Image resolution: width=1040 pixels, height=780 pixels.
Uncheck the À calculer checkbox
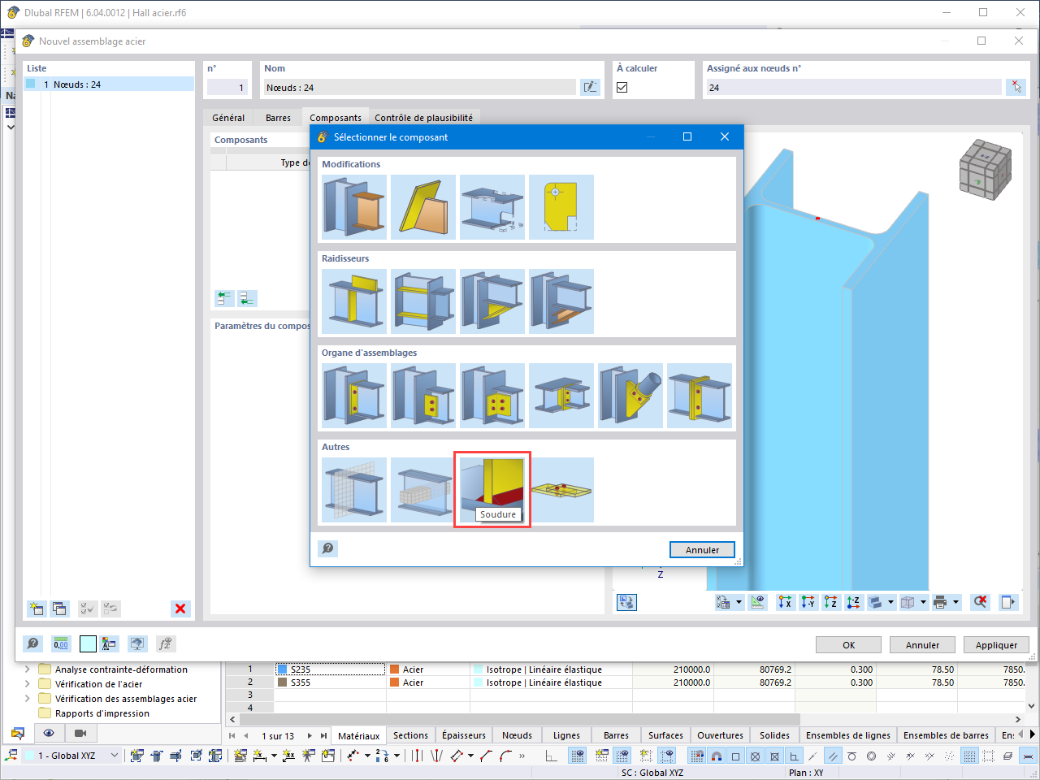click(x=622, y=87)
